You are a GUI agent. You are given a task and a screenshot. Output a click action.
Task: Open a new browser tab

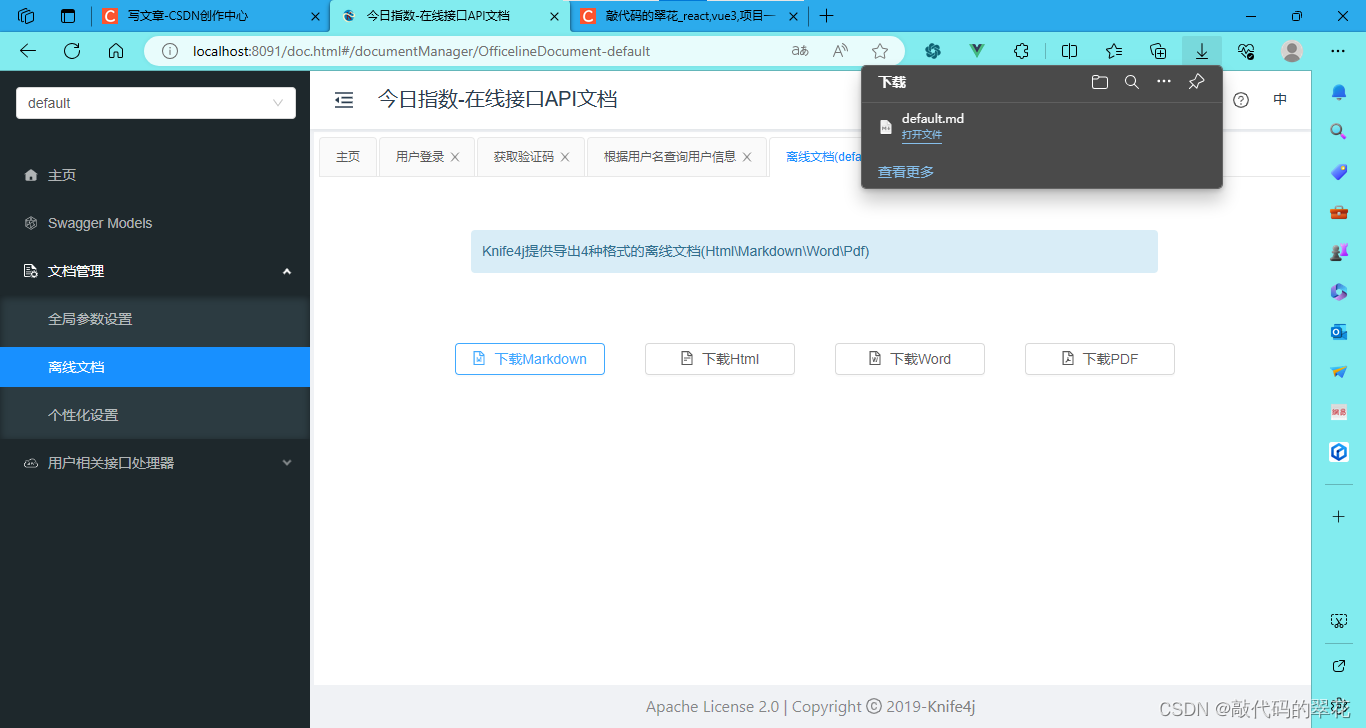827,16
